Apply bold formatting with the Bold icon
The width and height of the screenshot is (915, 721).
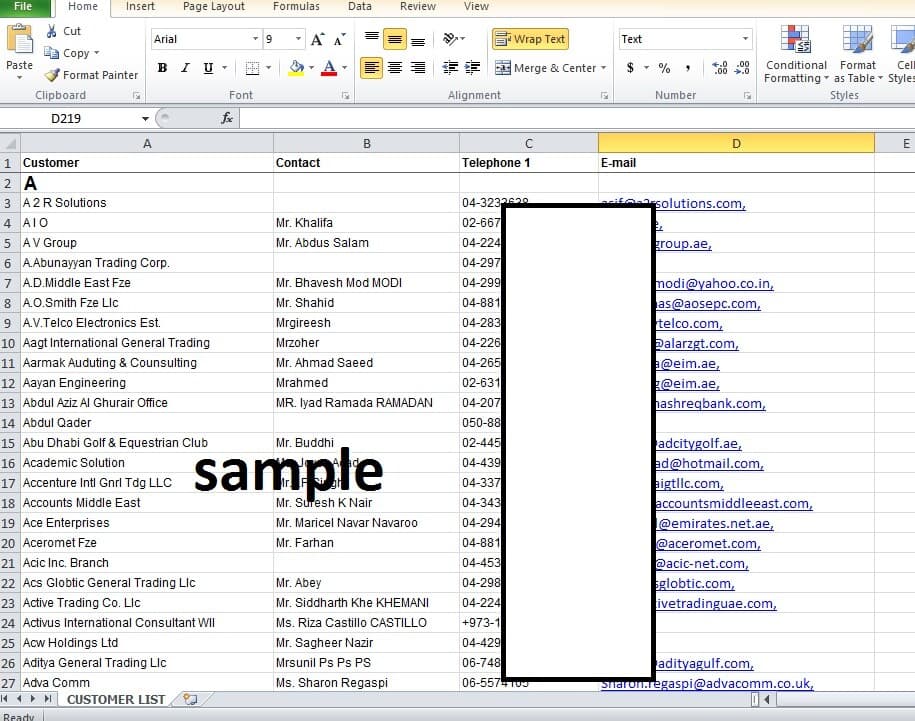coord(161,67)
